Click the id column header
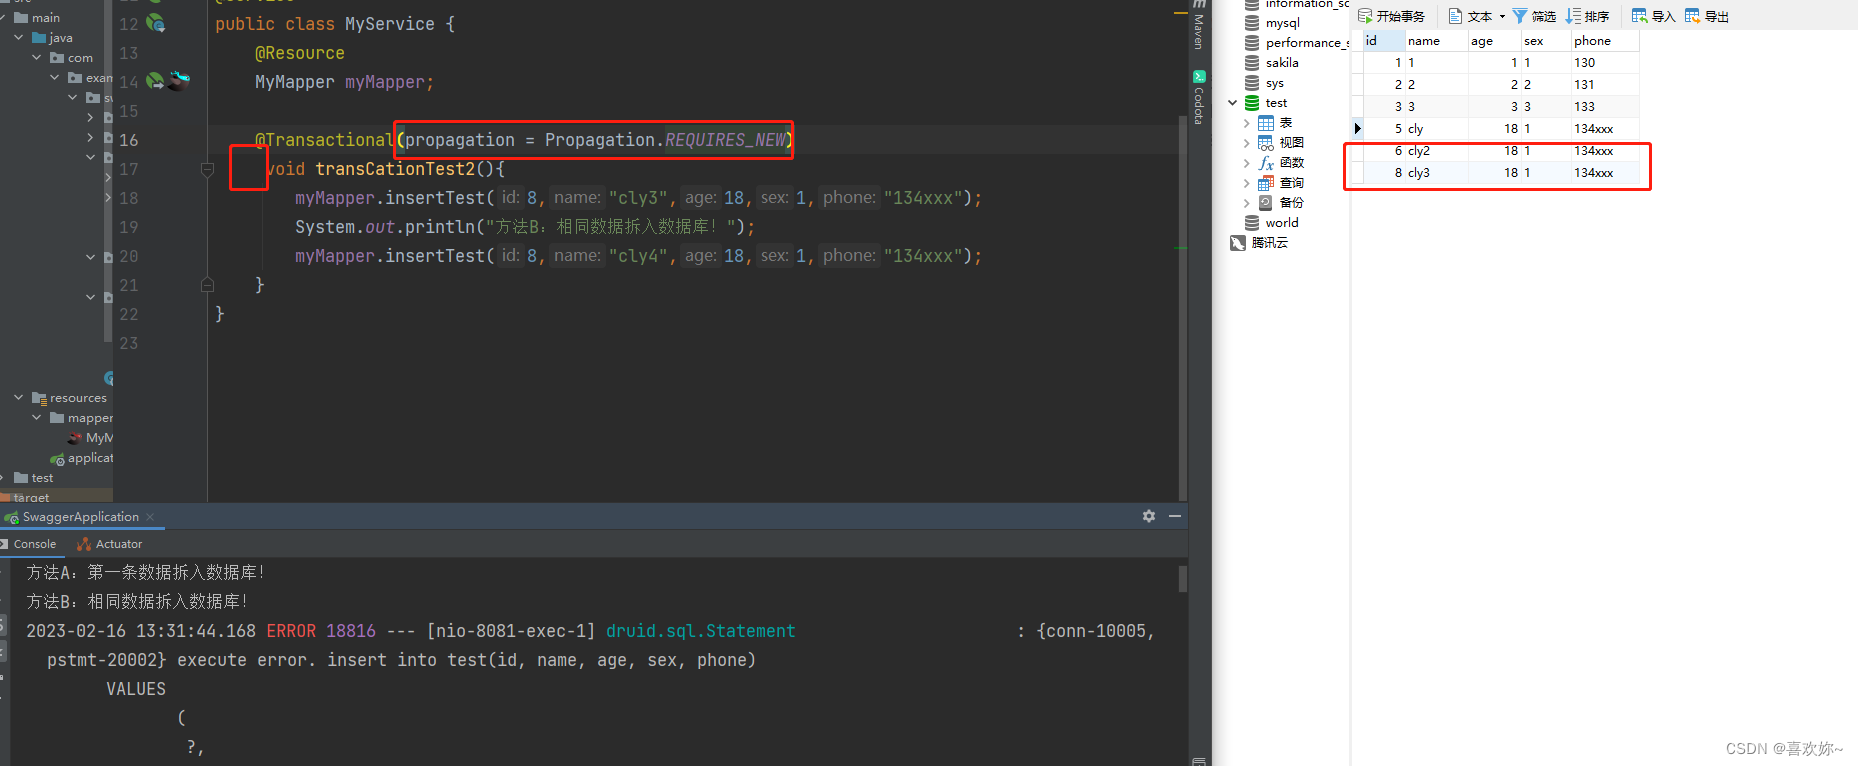This screenshot has height=766, width=1858. [x=1384, y=41]
